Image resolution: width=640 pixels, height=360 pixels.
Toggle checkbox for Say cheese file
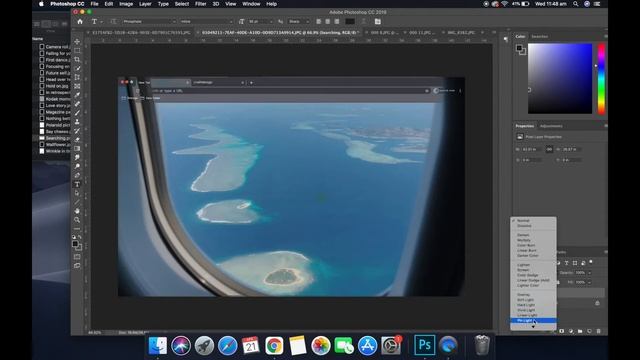[x=42, y=132]
